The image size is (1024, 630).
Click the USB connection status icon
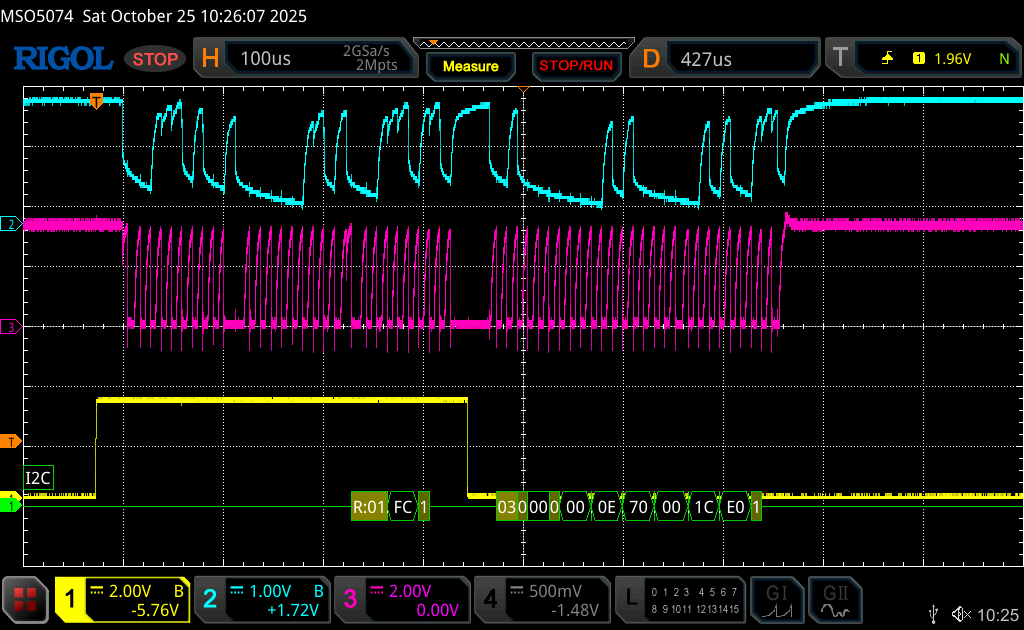tap(934, 613)
